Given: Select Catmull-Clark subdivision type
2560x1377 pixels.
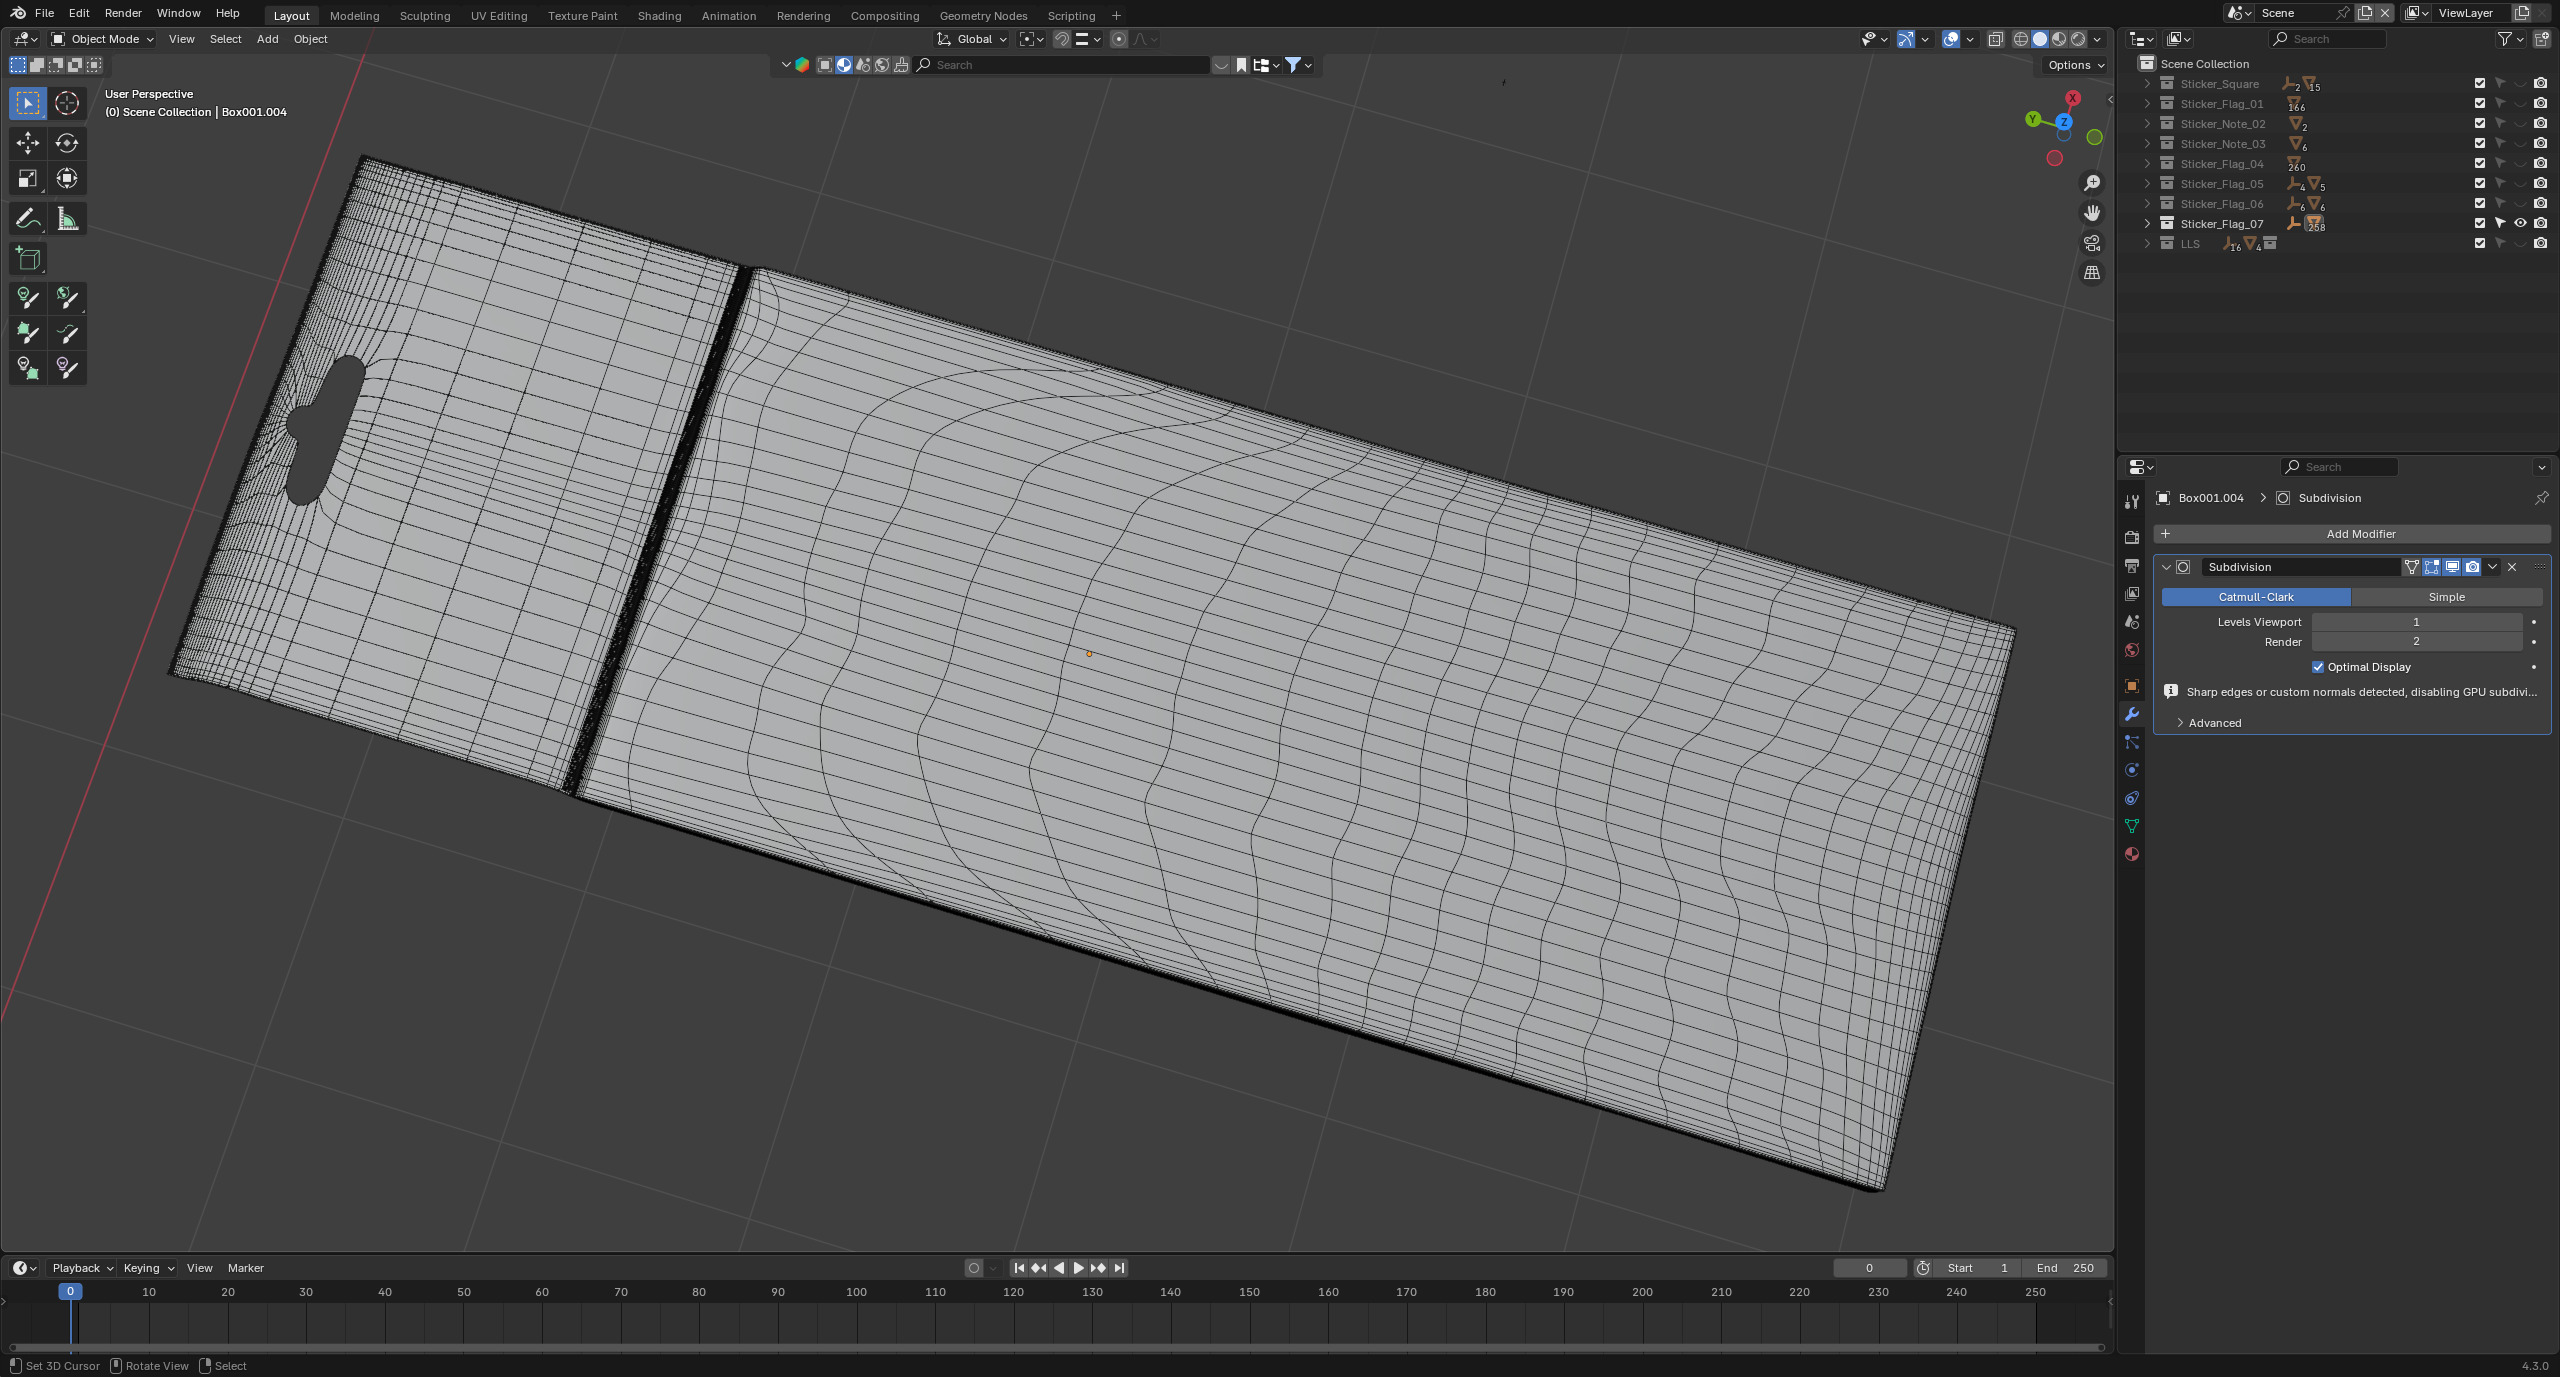Looking at the screenshot, I should [2256, 597].
